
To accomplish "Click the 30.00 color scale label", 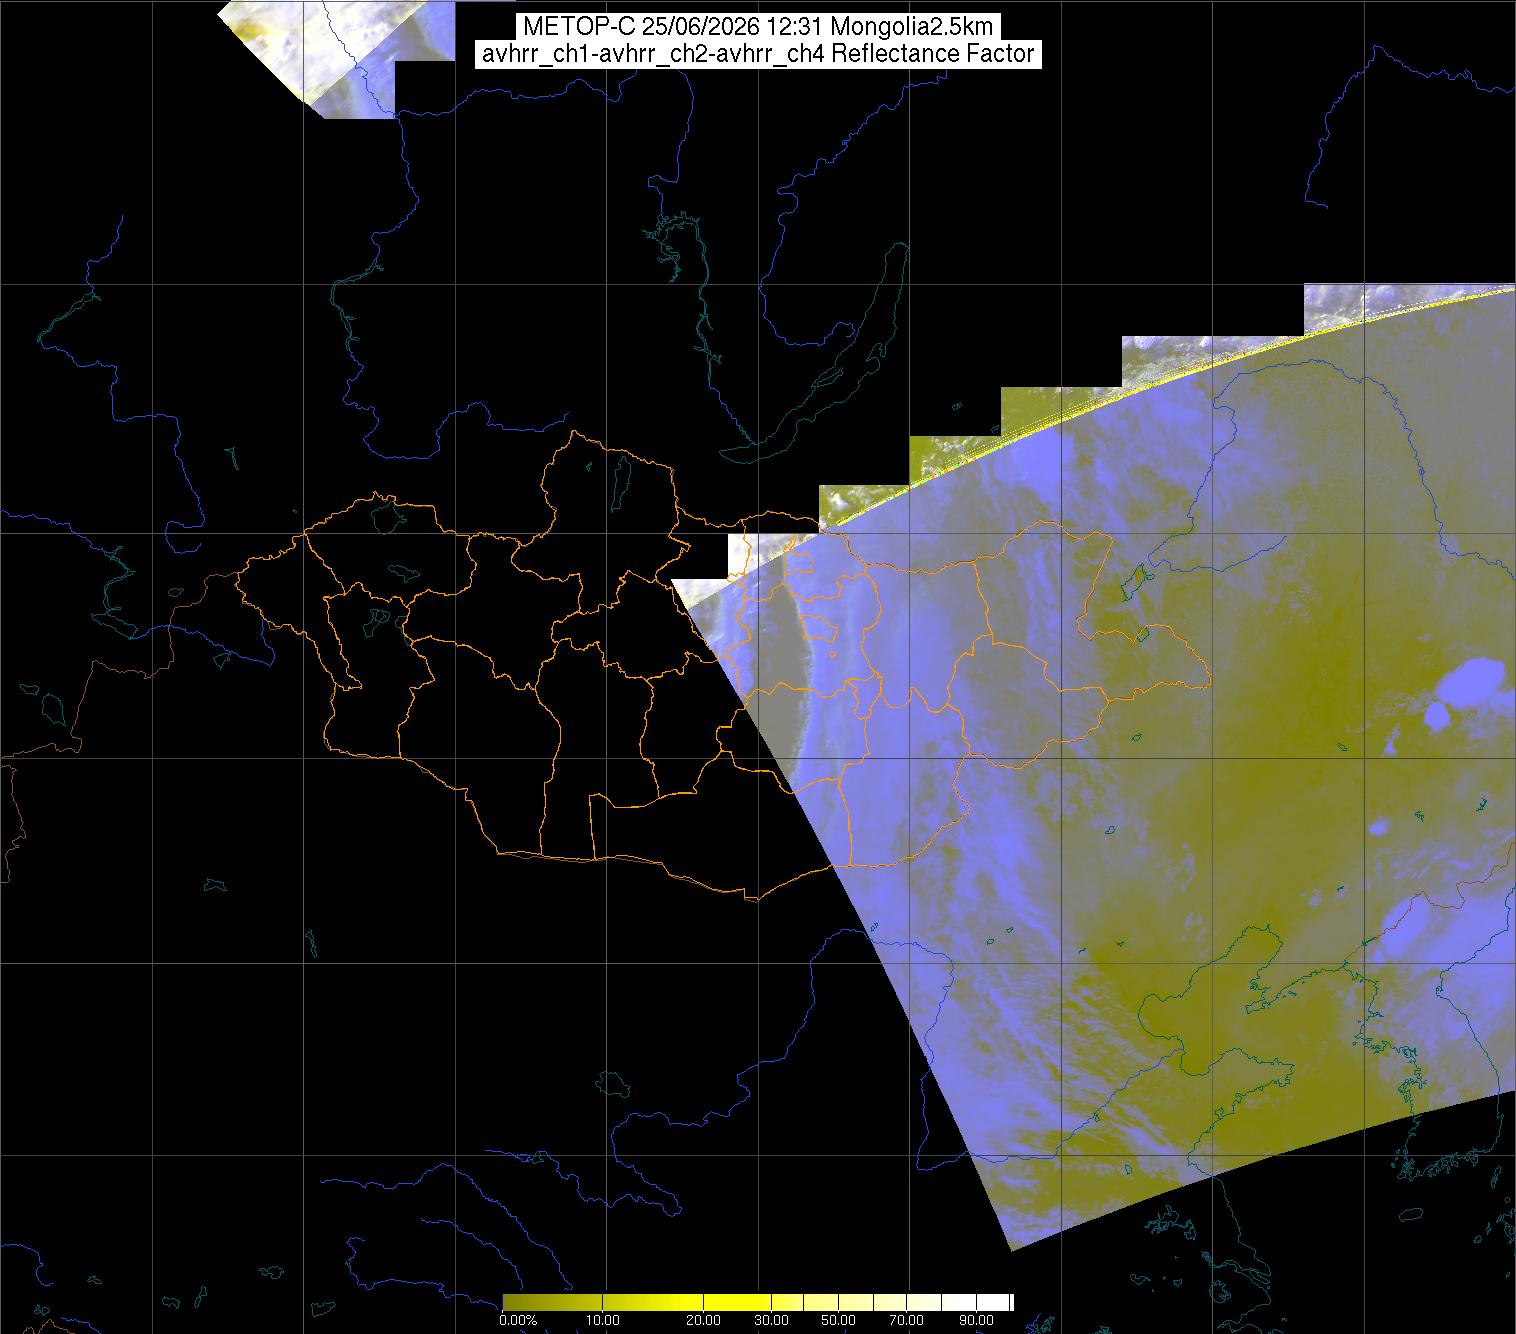I will (771, 1320).
